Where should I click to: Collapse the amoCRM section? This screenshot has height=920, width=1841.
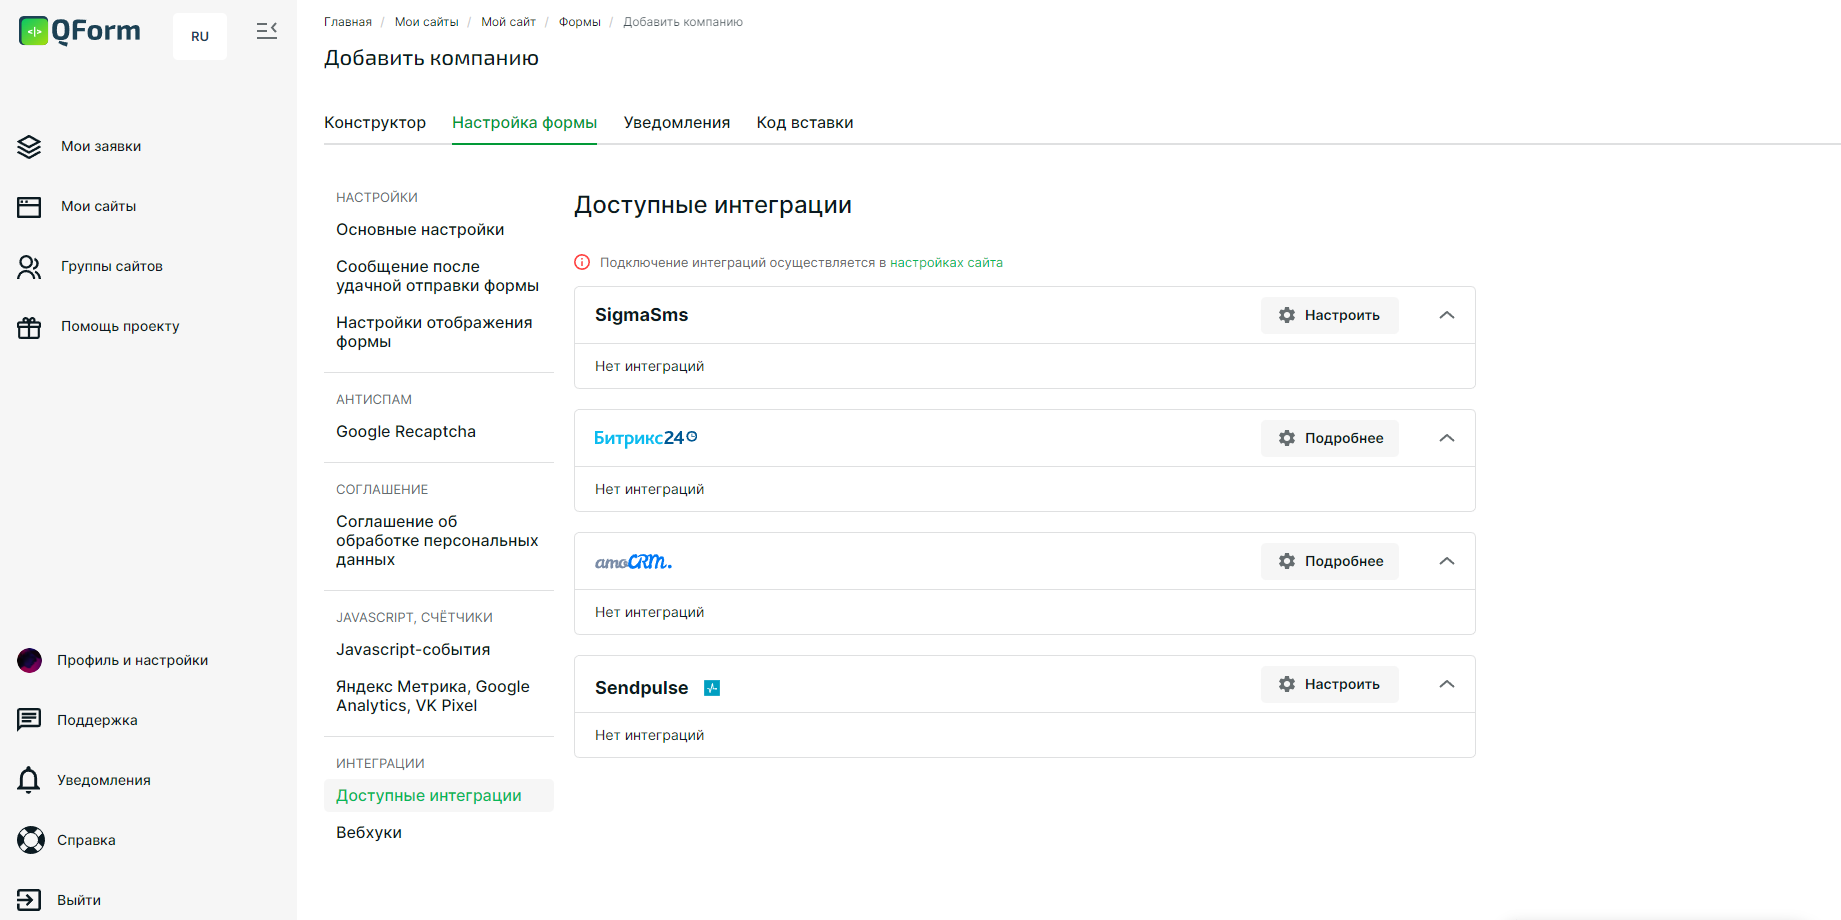click(x=1447, y=561)
